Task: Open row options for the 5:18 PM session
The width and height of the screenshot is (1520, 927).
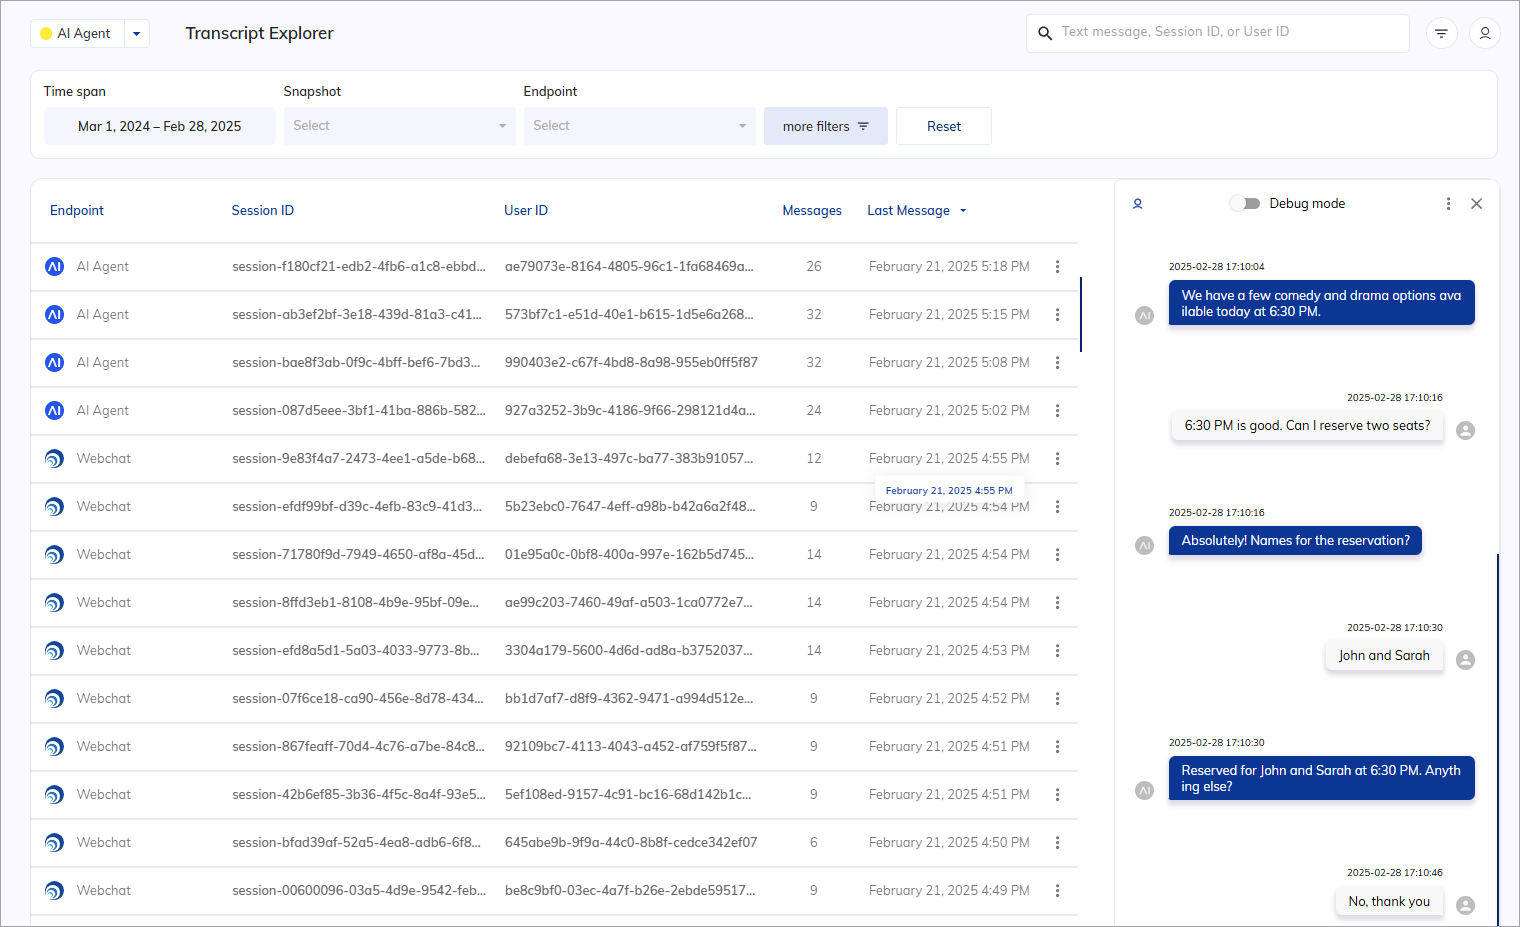Action: point(1057,267)
